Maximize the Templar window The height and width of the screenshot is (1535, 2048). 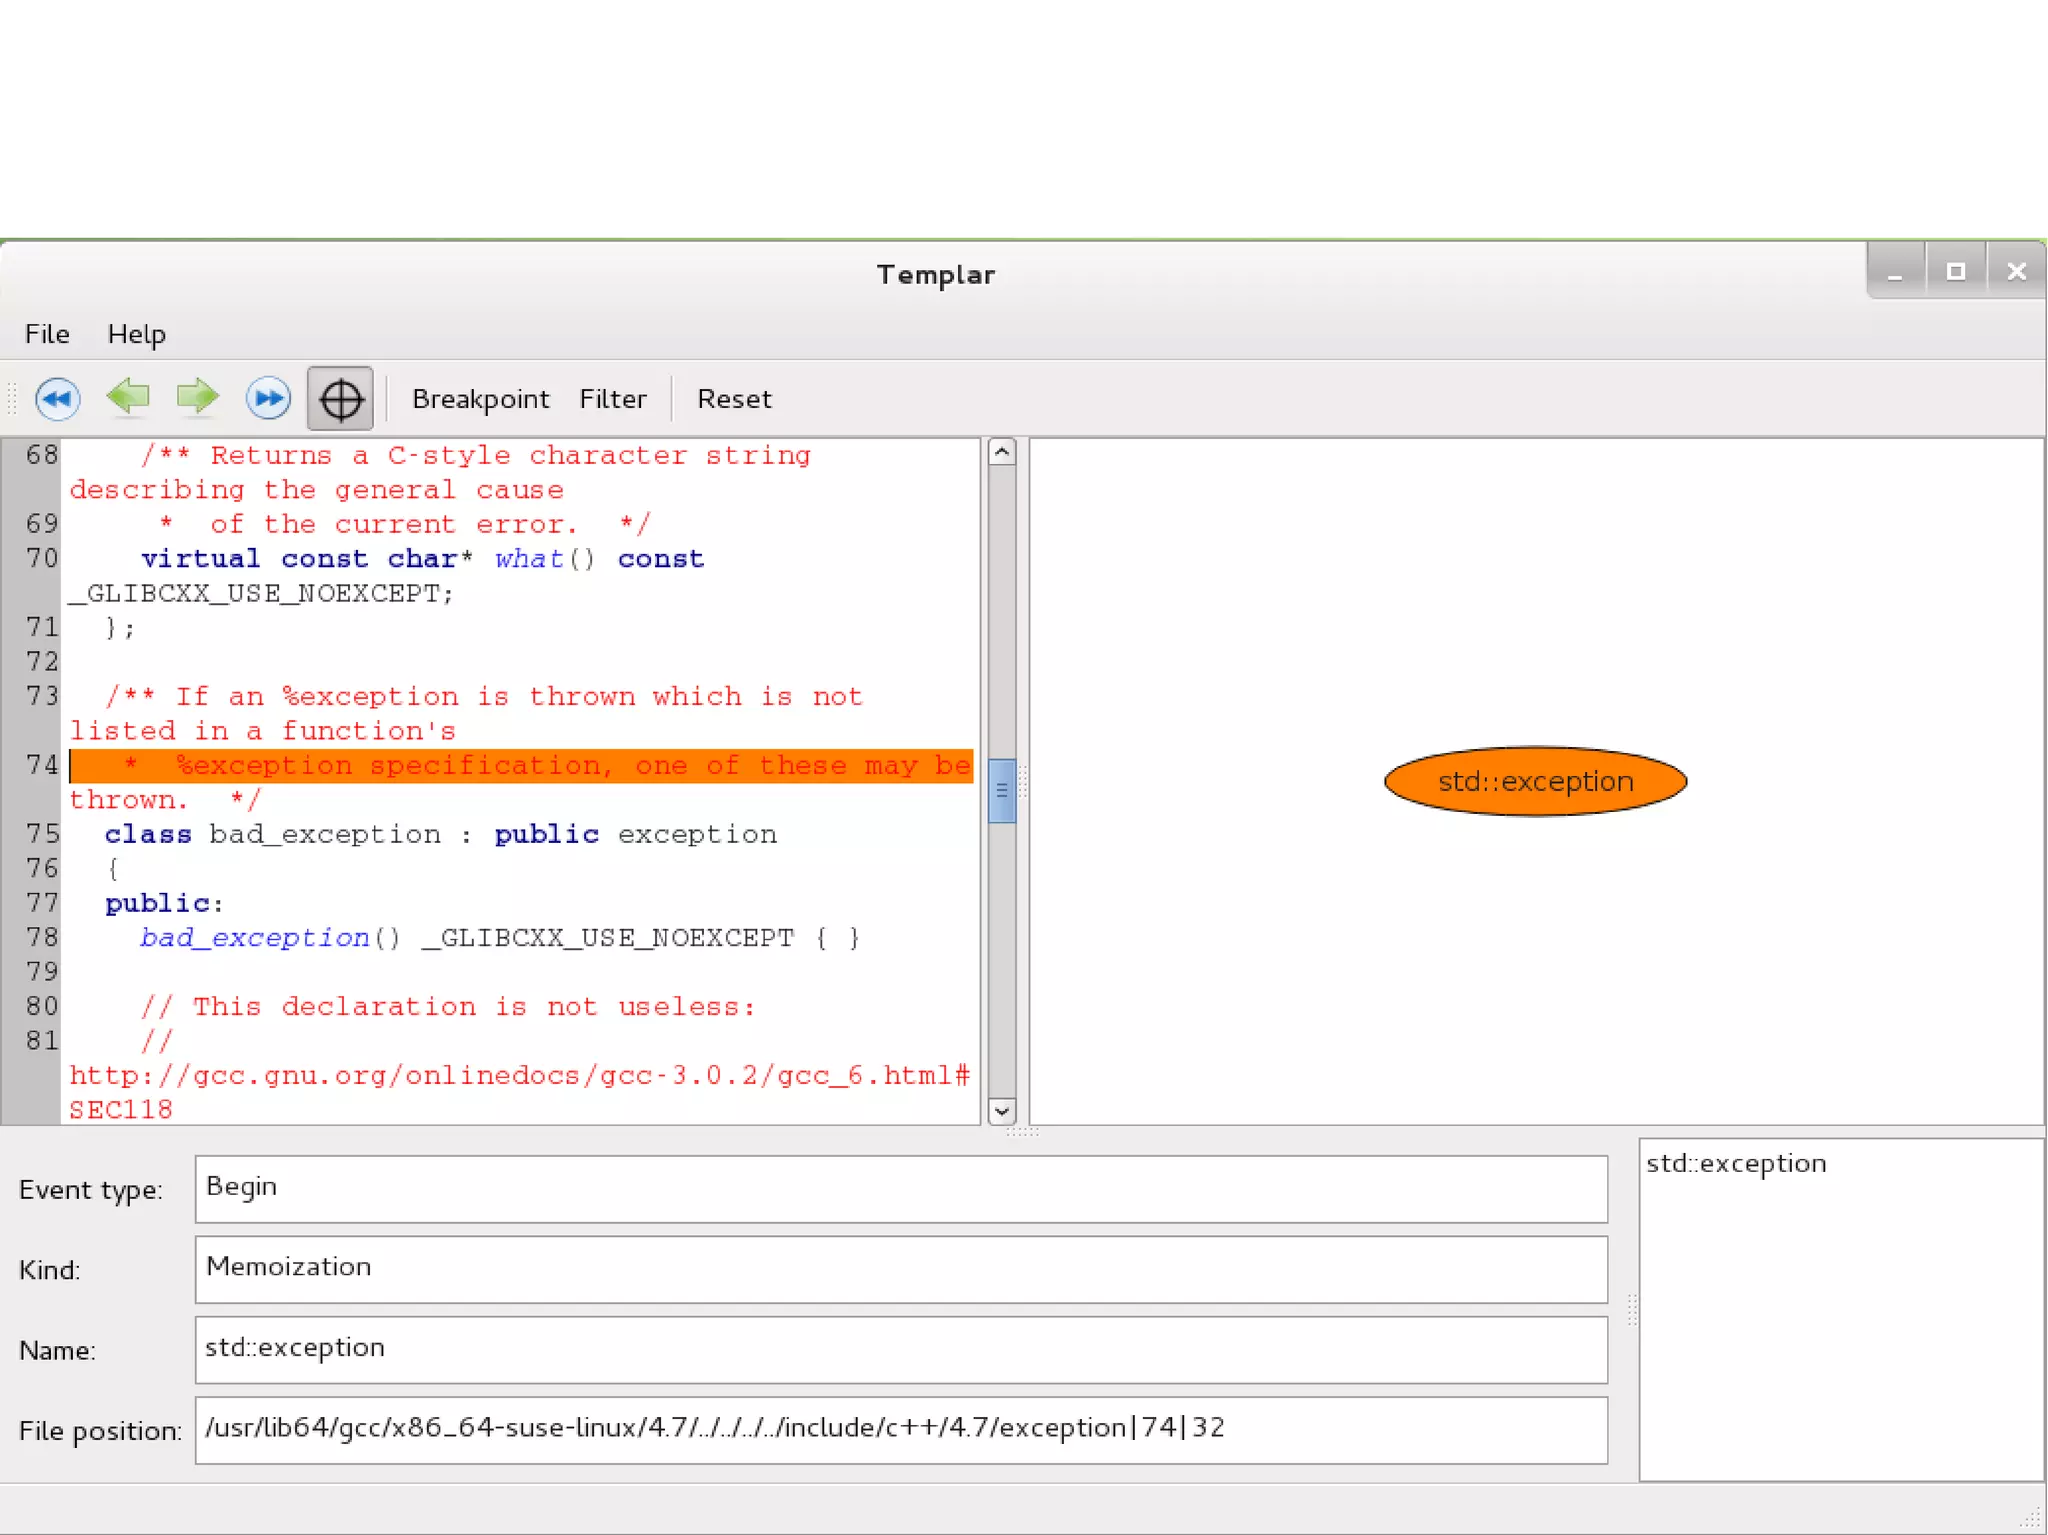(x=1955, y=271)
